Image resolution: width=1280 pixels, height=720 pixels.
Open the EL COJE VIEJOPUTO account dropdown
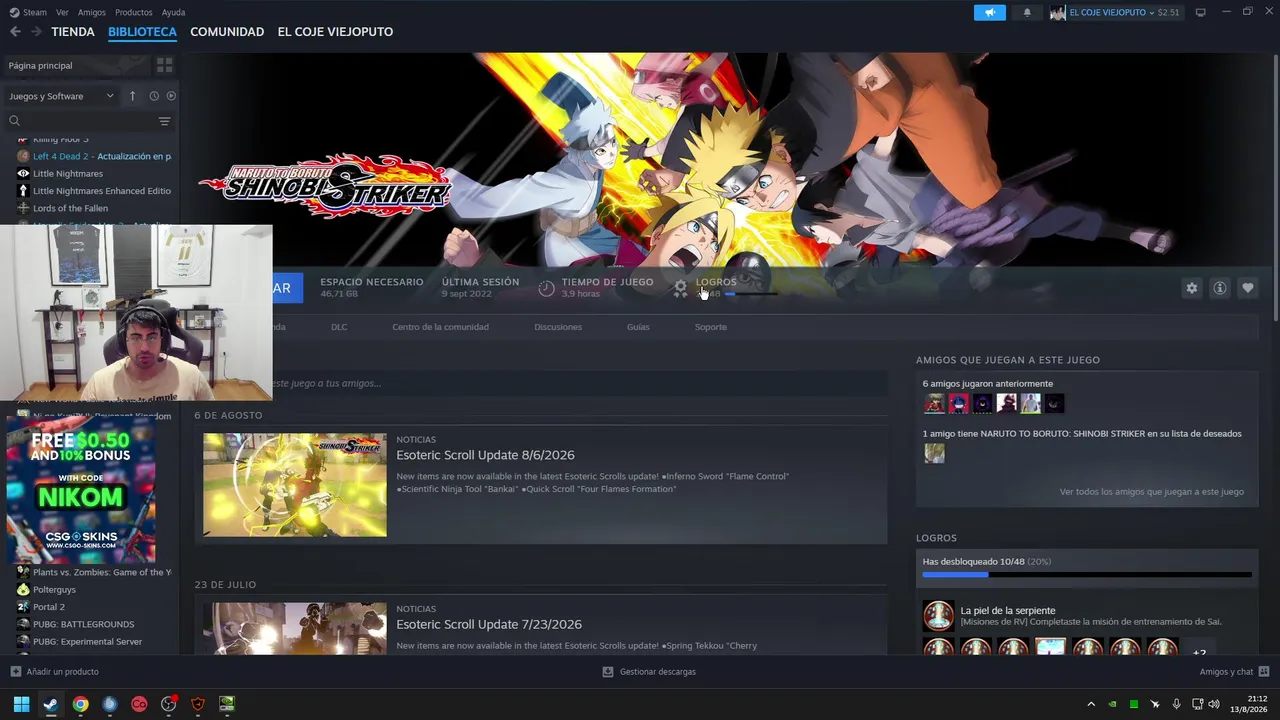point(1115,12)
